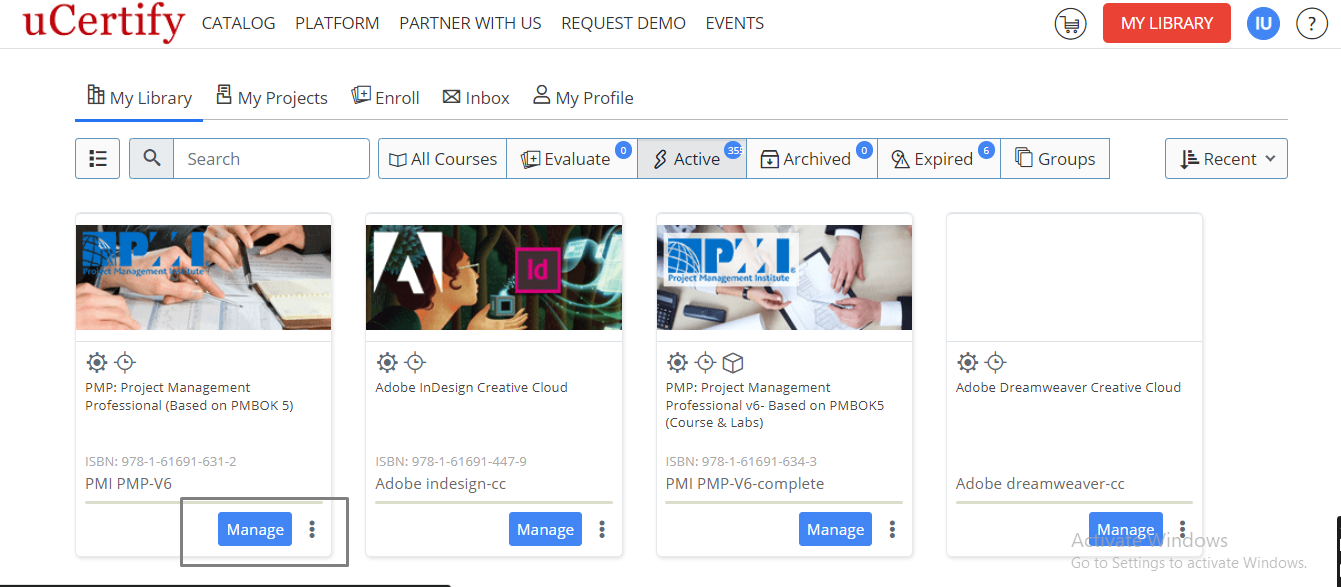Screen dimensions: 1341x587
Task: Click the clock-target icon on Adobe InDesign card
Action: [x=414, y=362]
